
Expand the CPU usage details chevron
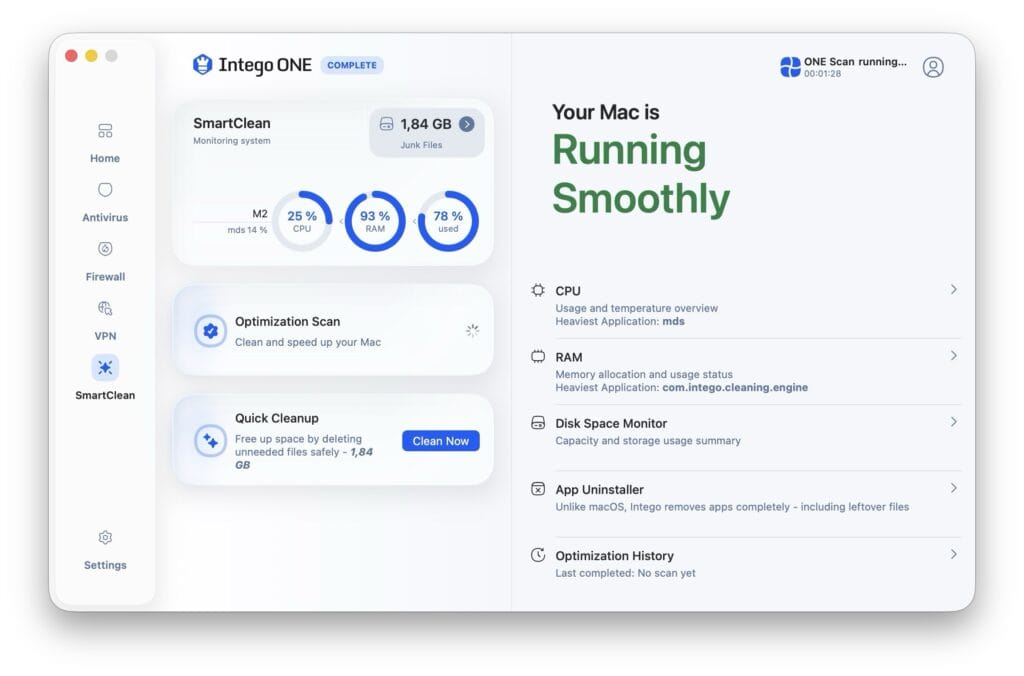click(952, 289)
